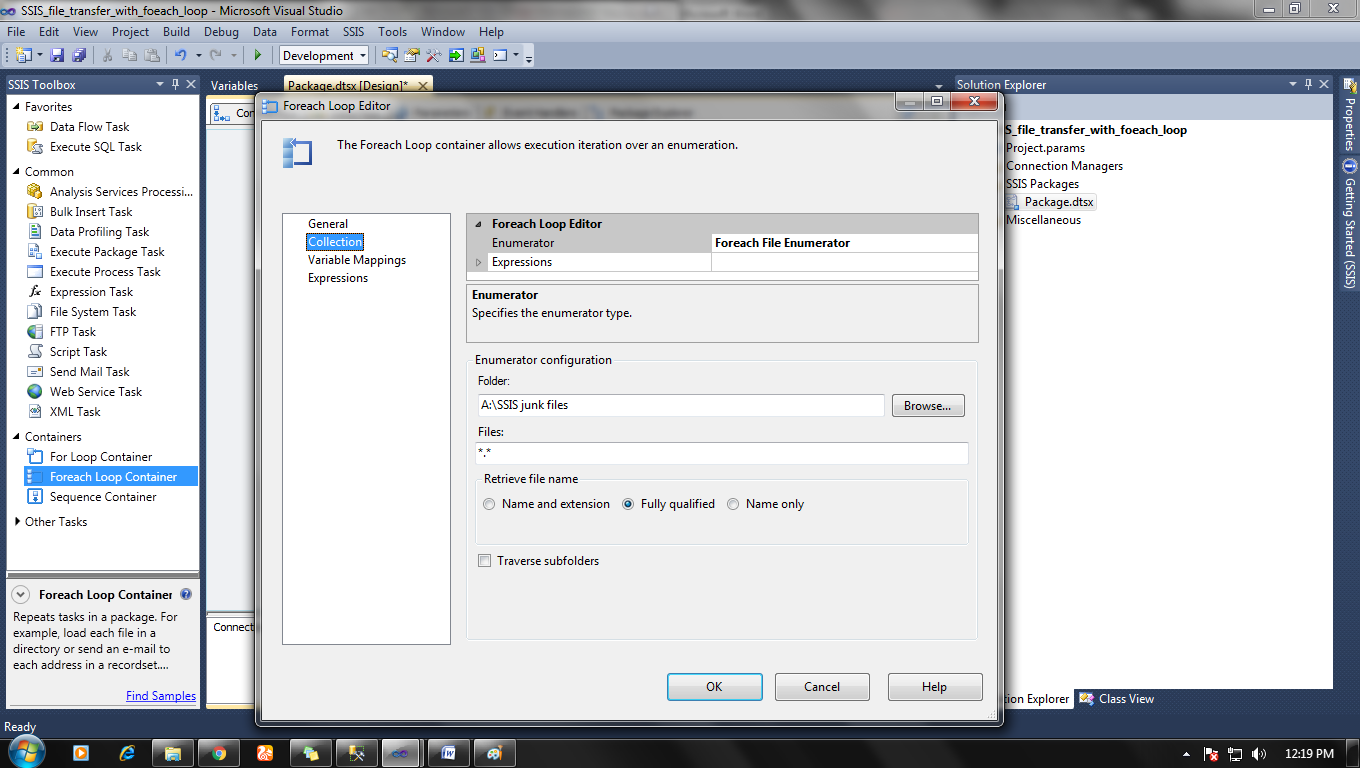Select Sequence Container in the toolbox
Image resolution: width=1360 pixels, height=768 pixels.
tap(103, 497)
